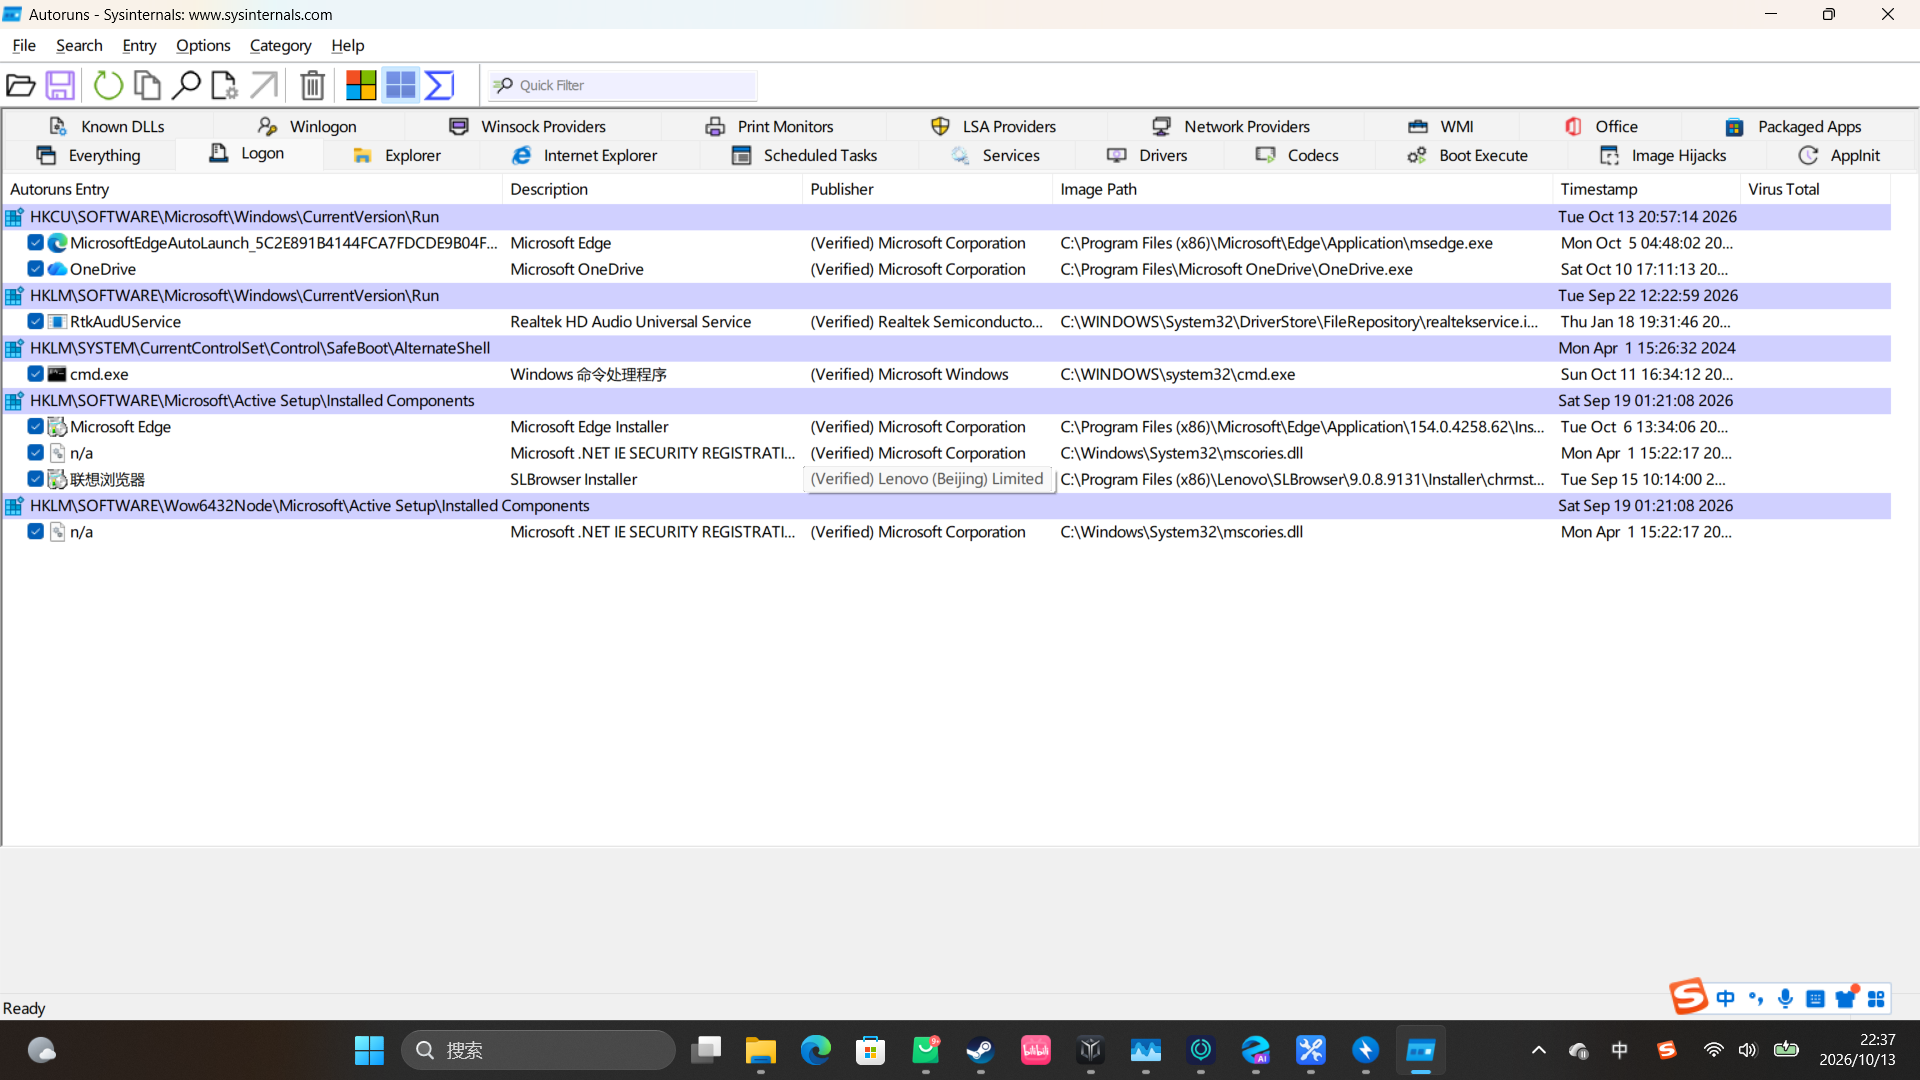Switch to the Image Hijacks tab
The height and width of the screenshot is (1080, 1920).
[x=1663, y=155]
